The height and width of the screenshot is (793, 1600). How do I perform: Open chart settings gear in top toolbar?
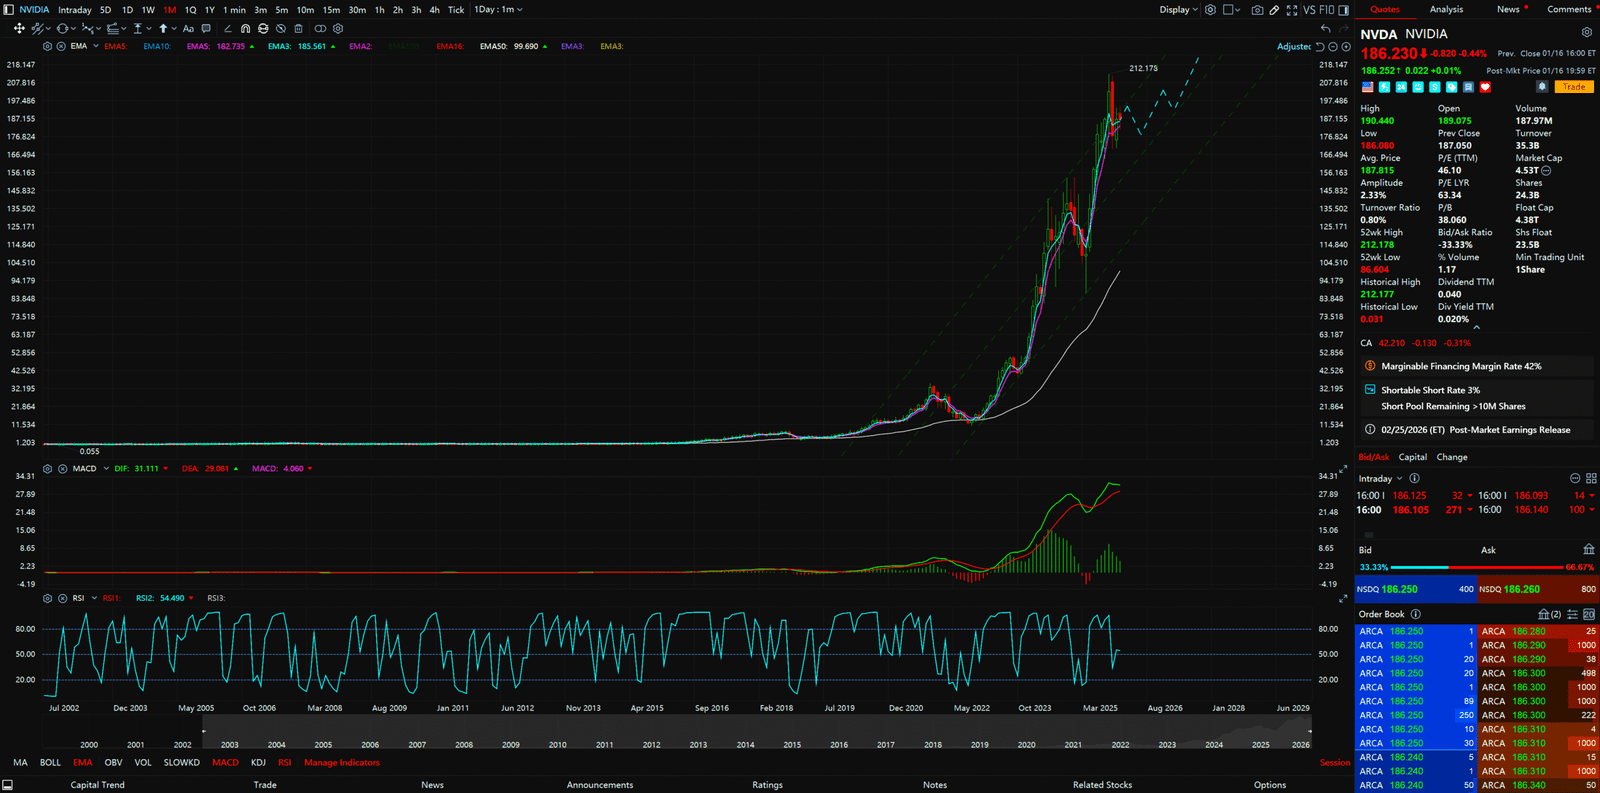click(1210, 10)
